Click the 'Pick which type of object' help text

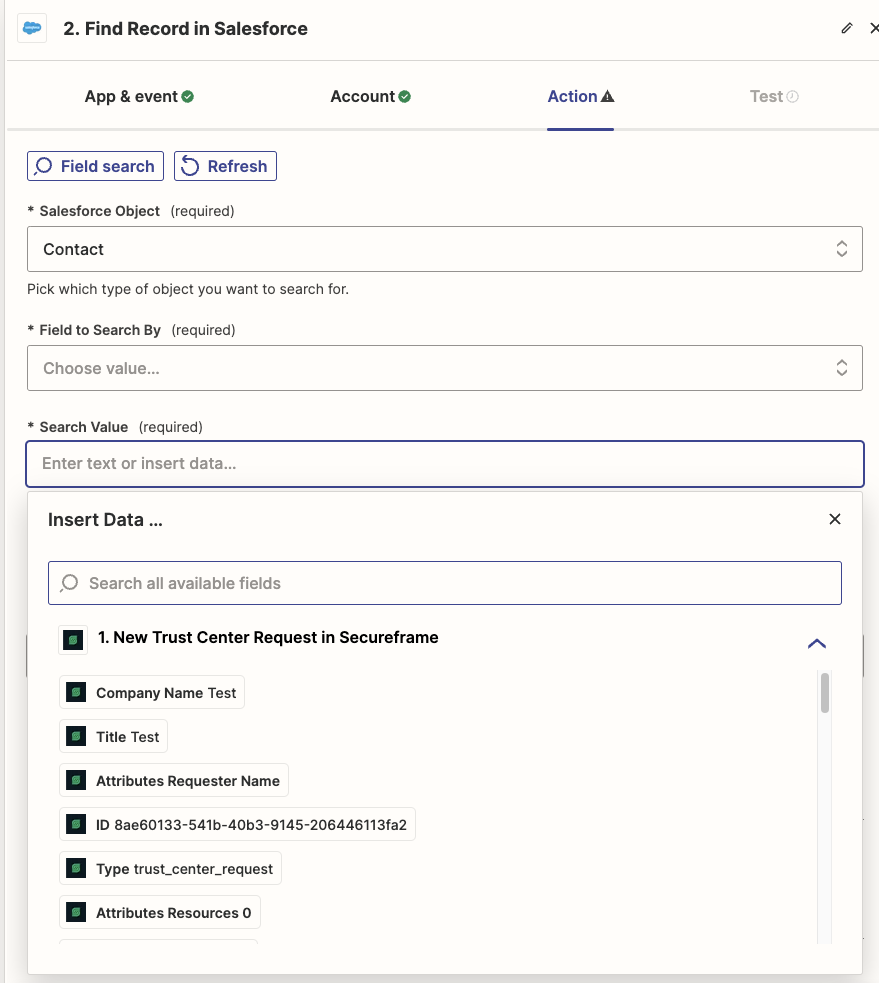[188, 289]
